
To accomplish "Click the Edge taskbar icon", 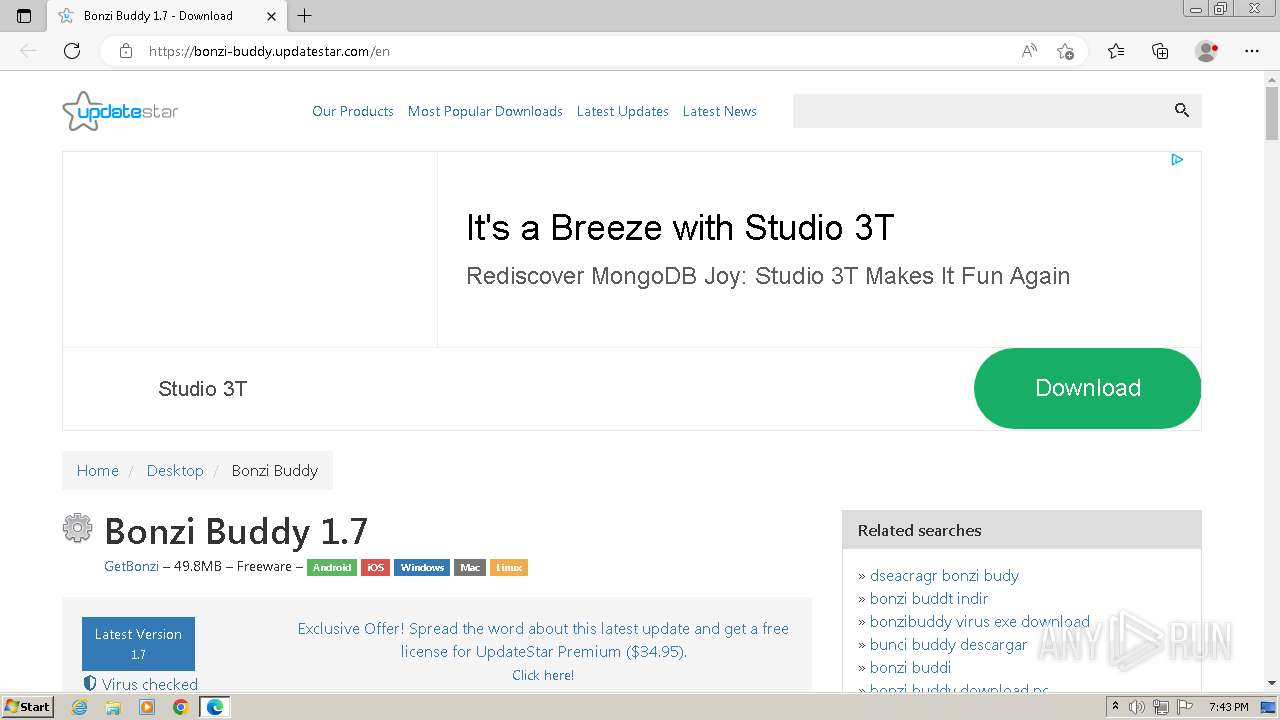I will pos(214,707).
